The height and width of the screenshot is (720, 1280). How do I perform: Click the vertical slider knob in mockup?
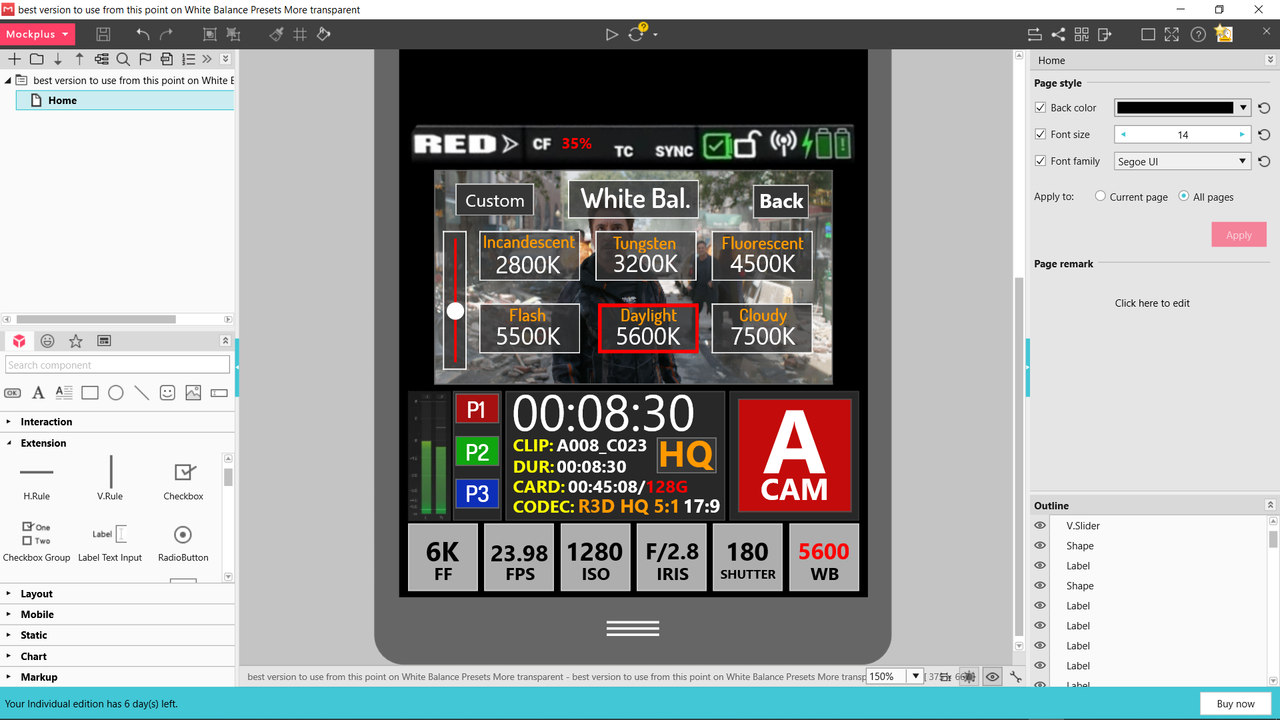(x=456, y=311)
